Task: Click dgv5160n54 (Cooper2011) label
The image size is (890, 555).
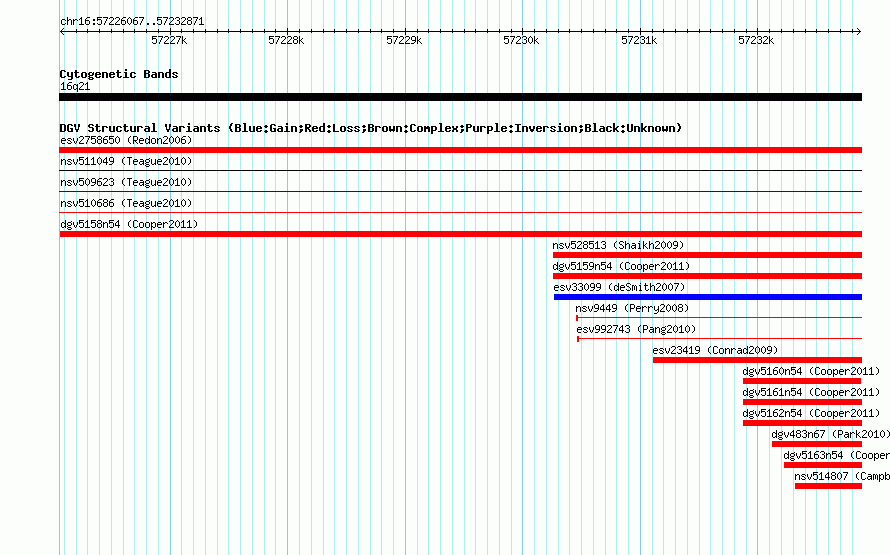Action: coord(811,371)
